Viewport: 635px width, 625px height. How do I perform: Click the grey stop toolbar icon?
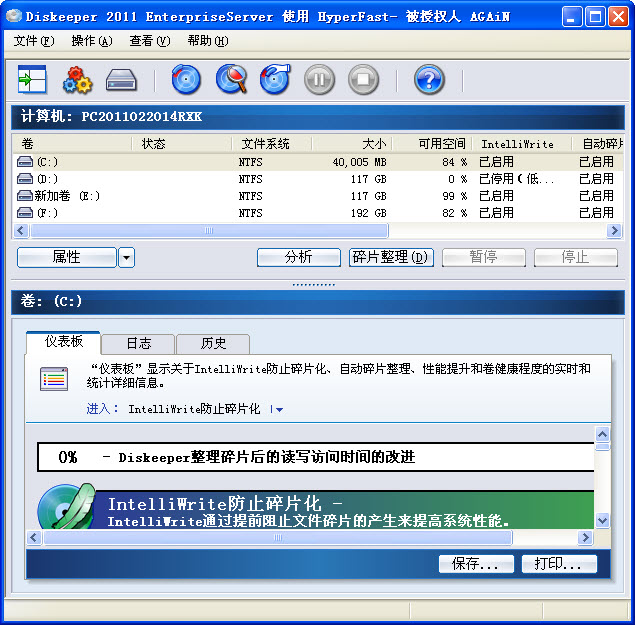(363, 80)
